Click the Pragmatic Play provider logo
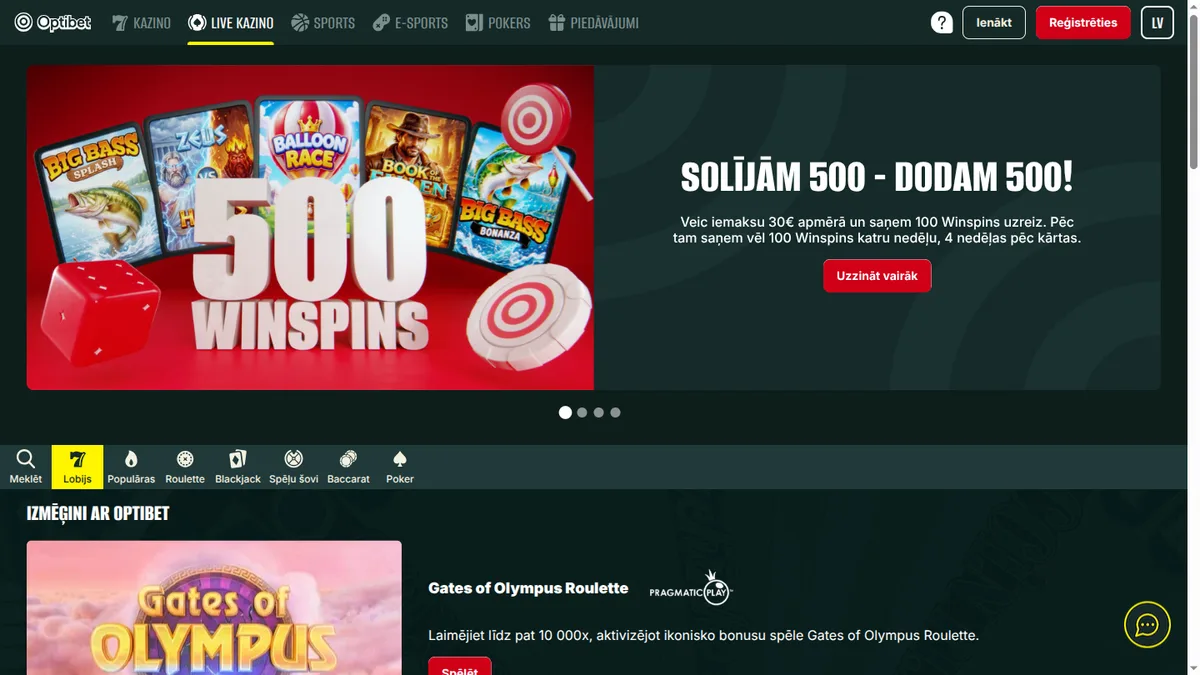 pos(691,590)
